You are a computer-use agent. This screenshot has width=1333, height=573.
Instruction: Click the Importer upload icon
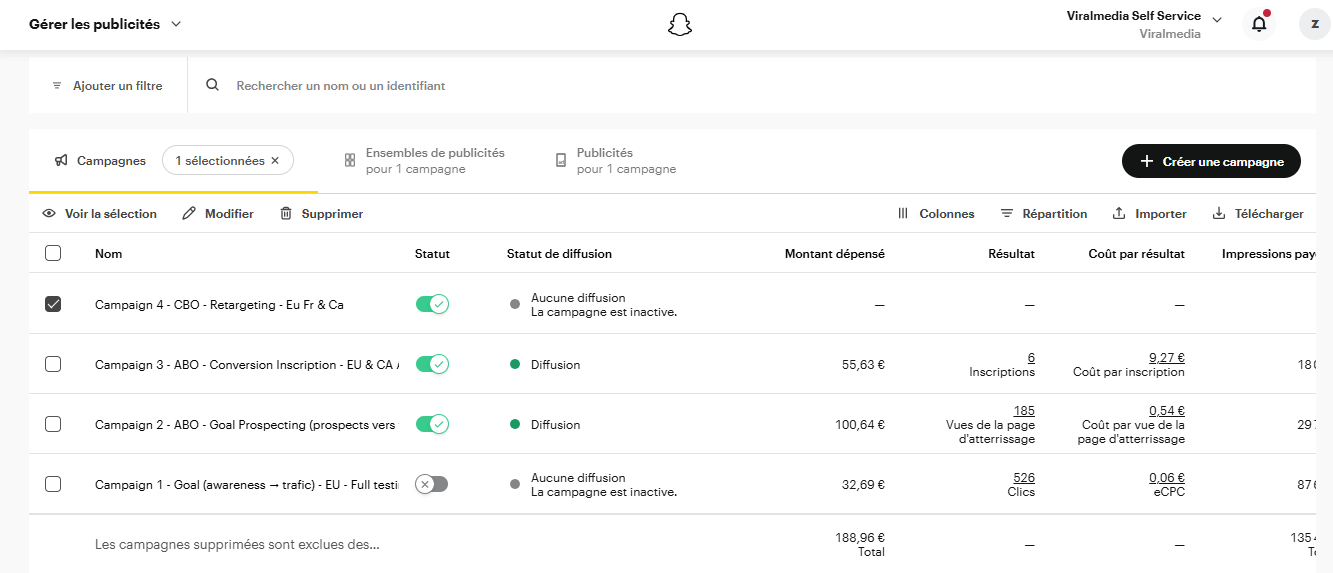(1119, 214)
